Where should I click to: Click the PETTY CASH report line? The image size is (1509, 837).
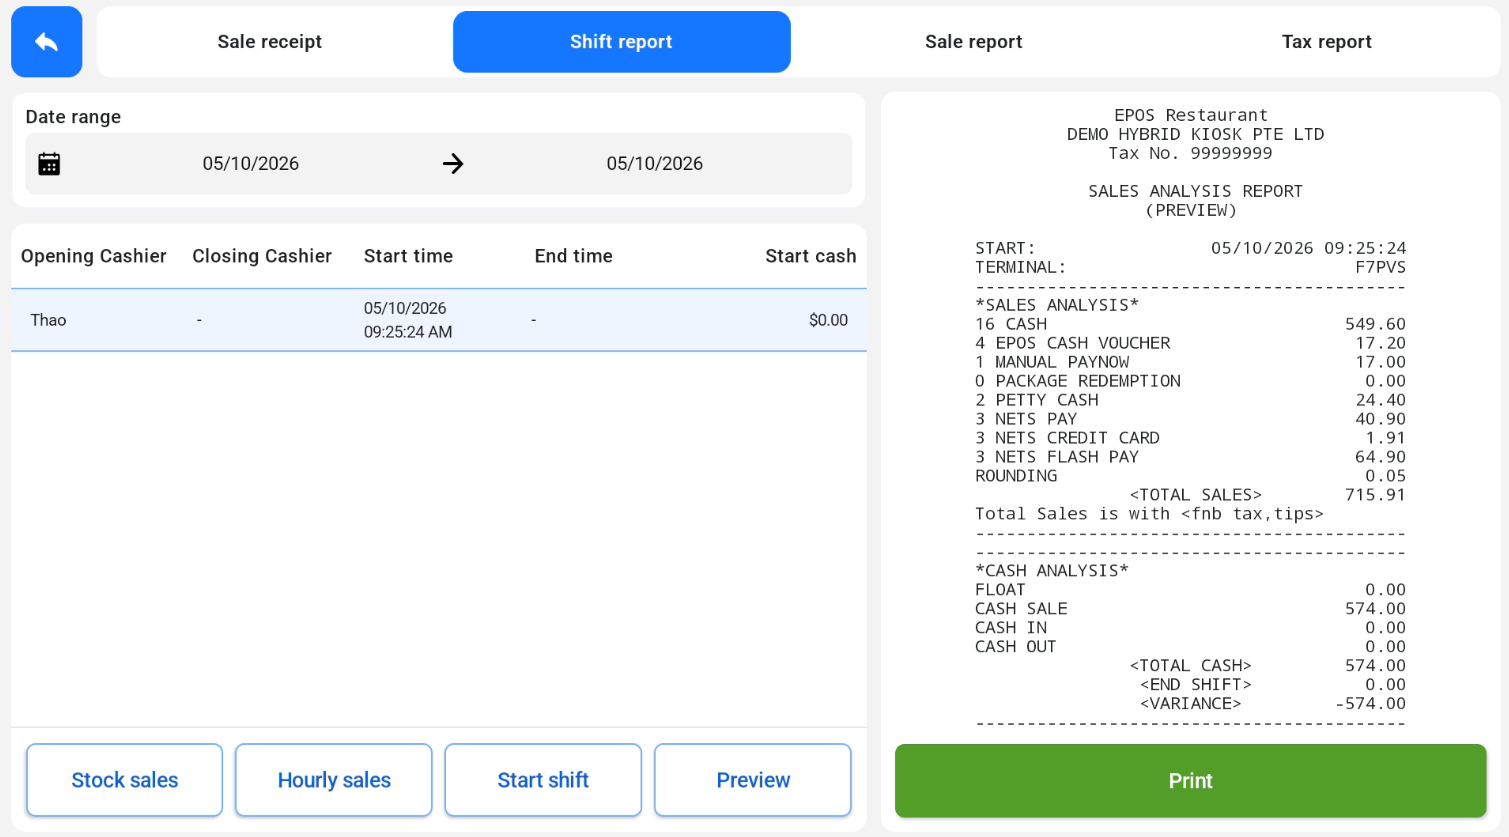[x=1190, y=400]
